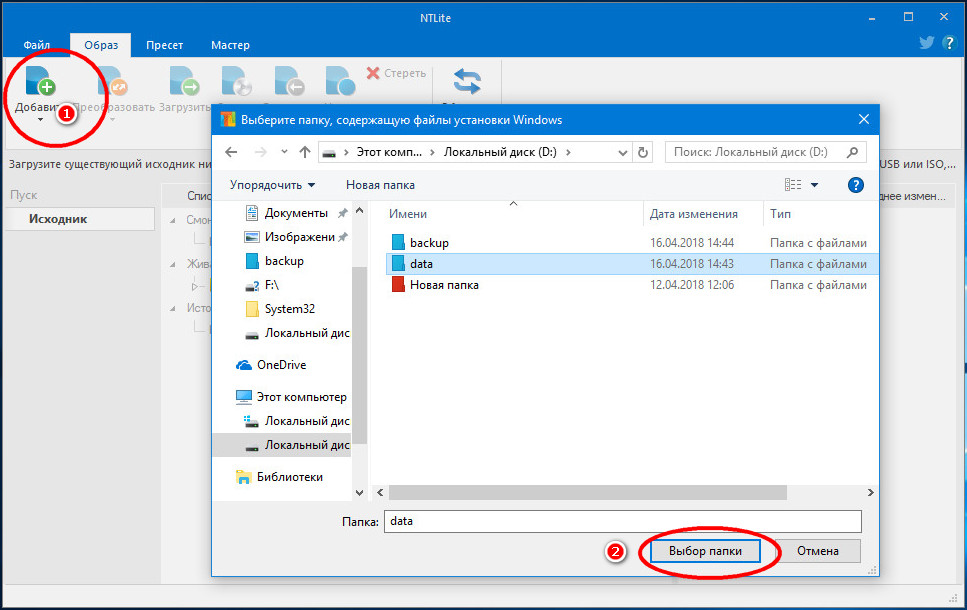Open the Упорядочить menu

(x=272, y=185)
